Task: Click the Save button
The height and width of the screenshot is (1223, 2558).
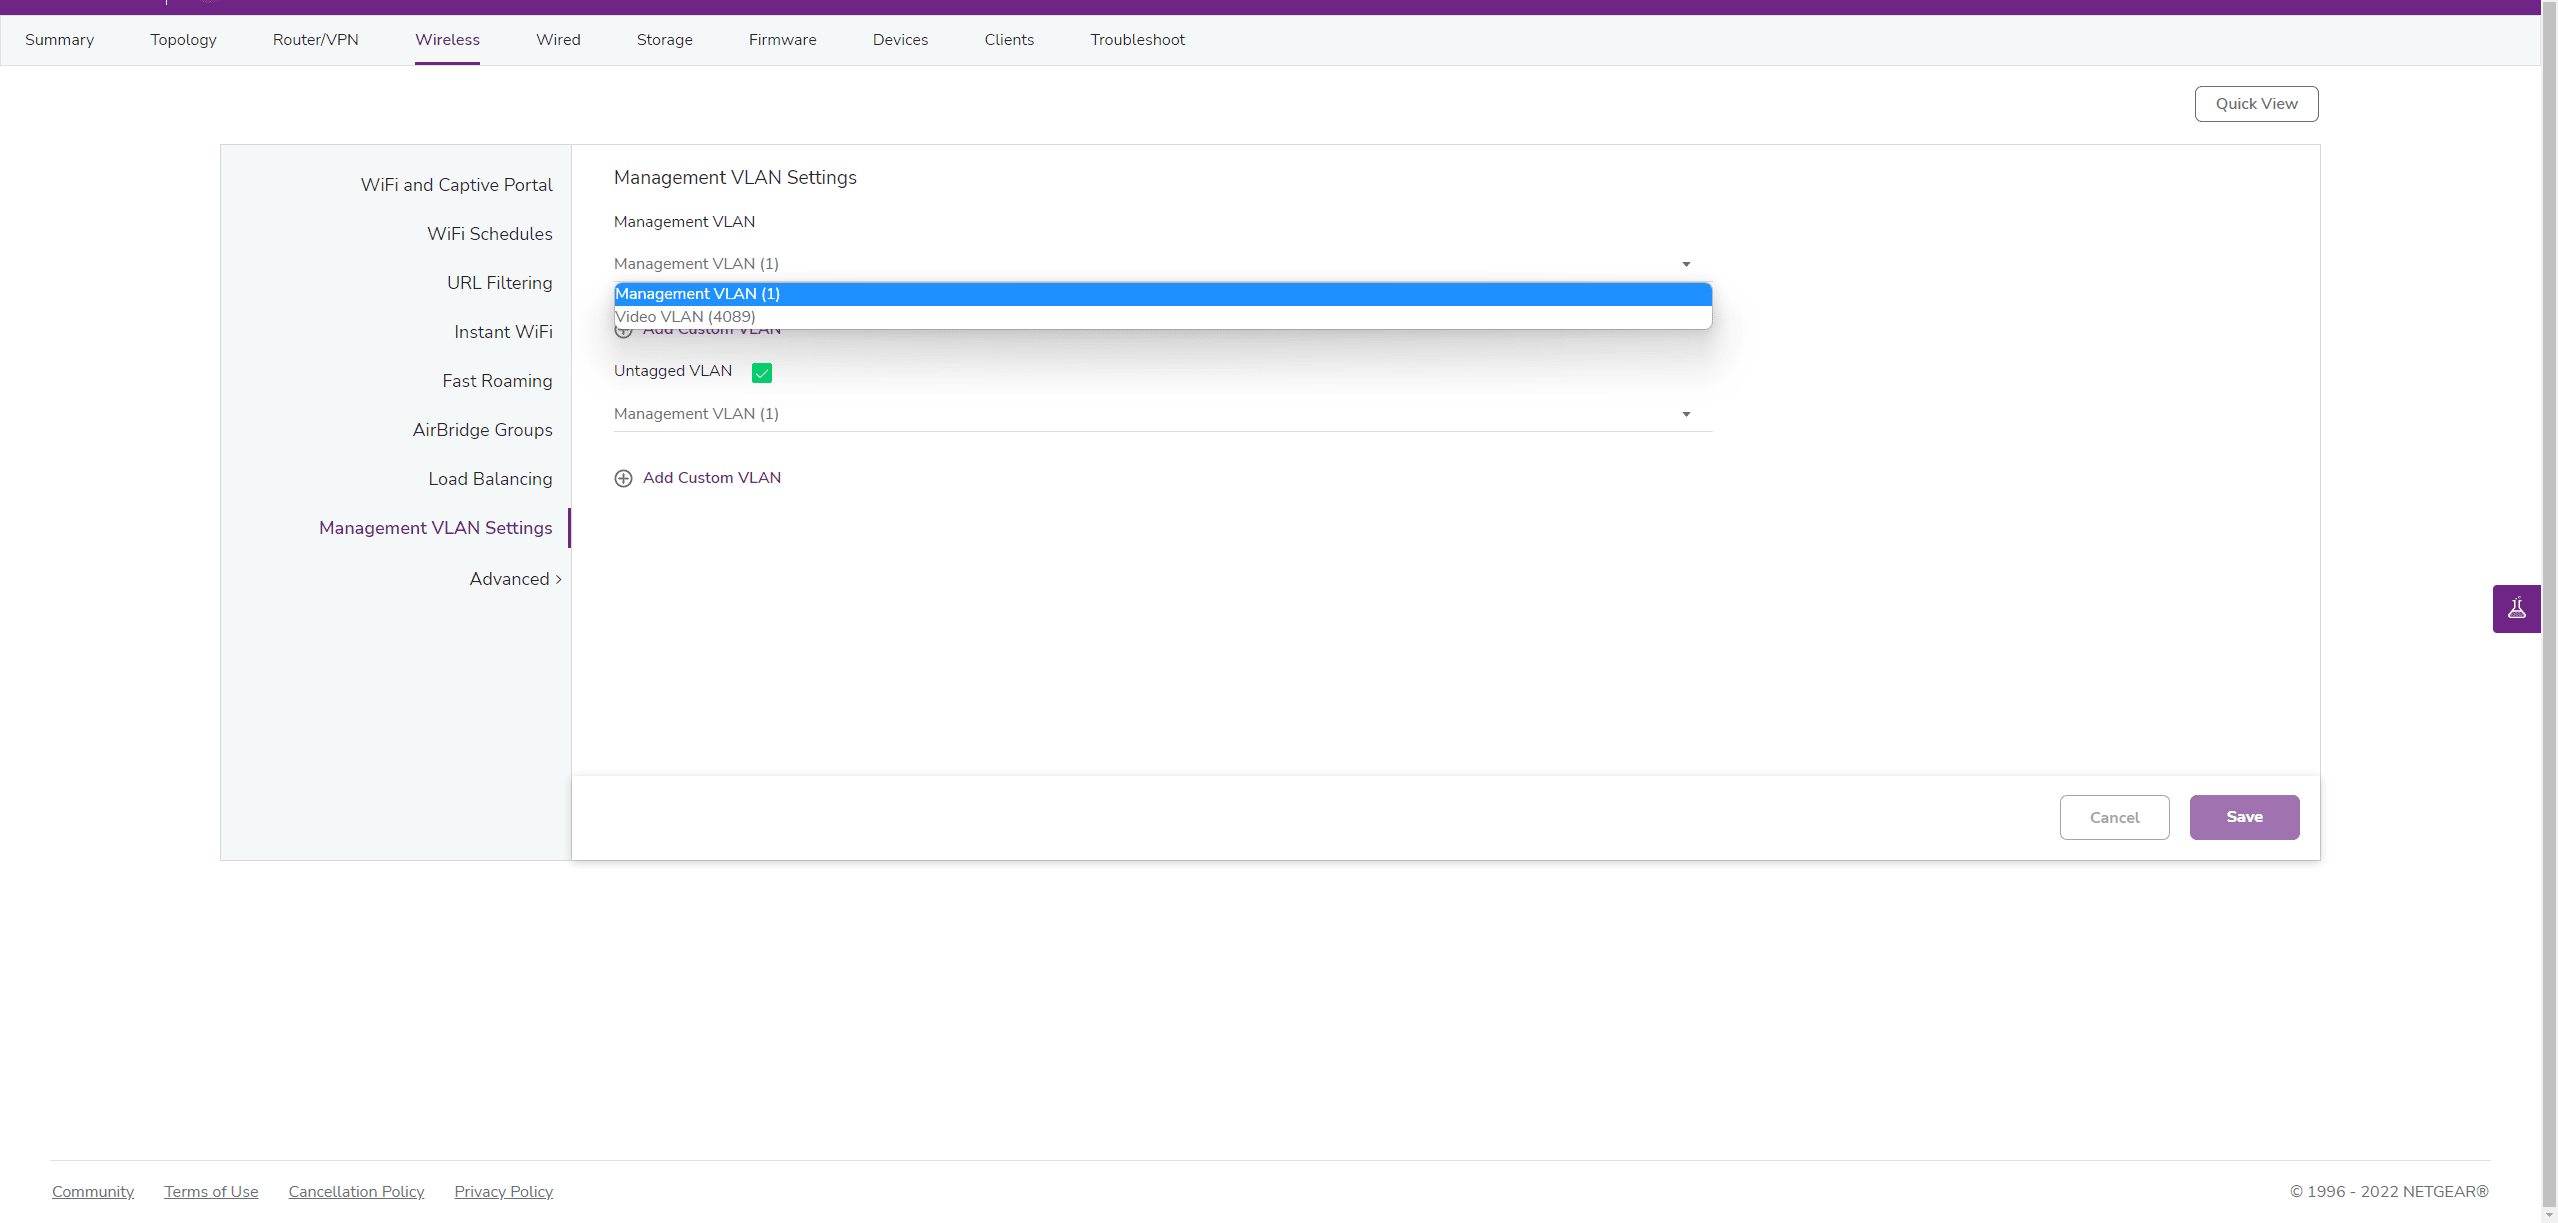Action: (x=2244, y=817)
